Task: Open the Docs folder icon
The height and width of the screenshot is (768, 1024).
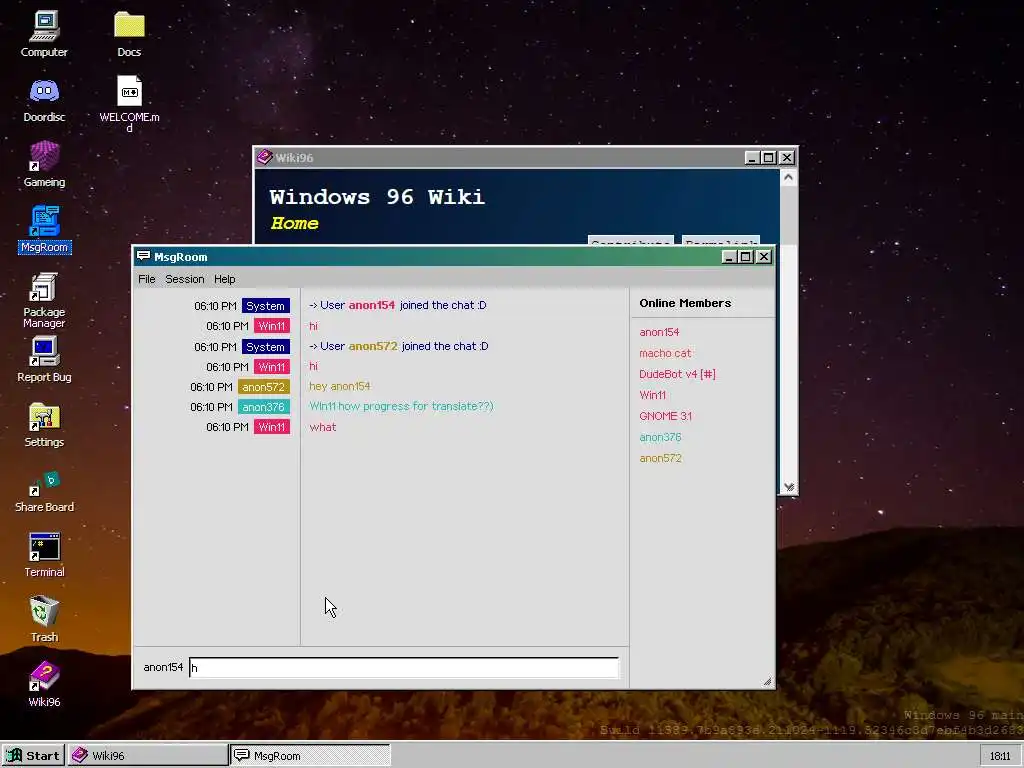Action: (x=129, y=35)
